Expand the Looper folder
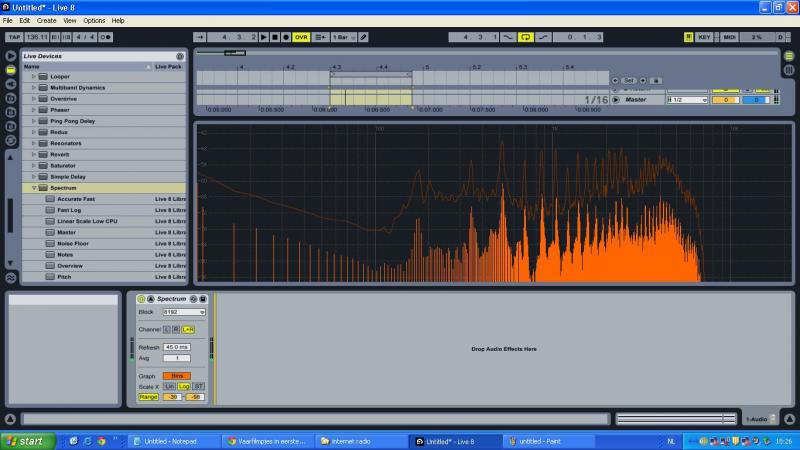This screenshot has width=800, height=450. 34,77
